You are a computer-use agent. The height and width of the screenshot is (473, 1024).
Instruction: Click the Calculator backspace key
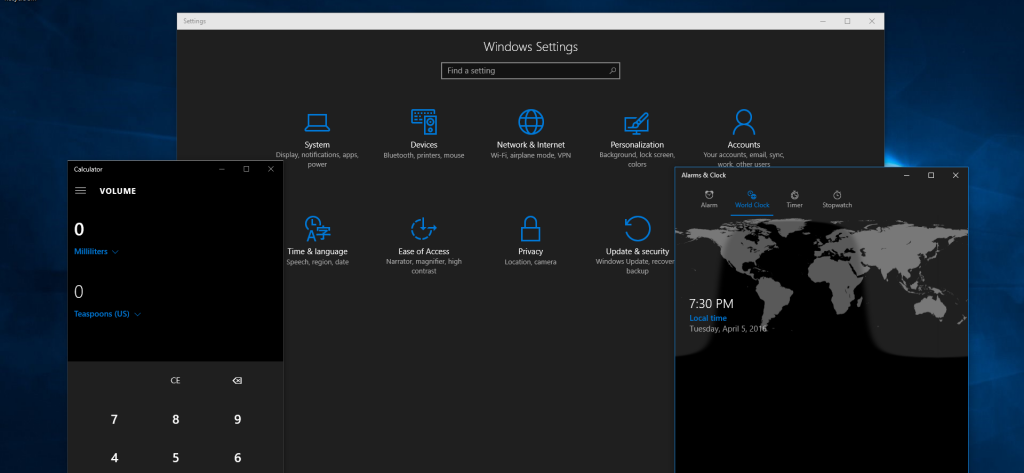pos(237,380)
